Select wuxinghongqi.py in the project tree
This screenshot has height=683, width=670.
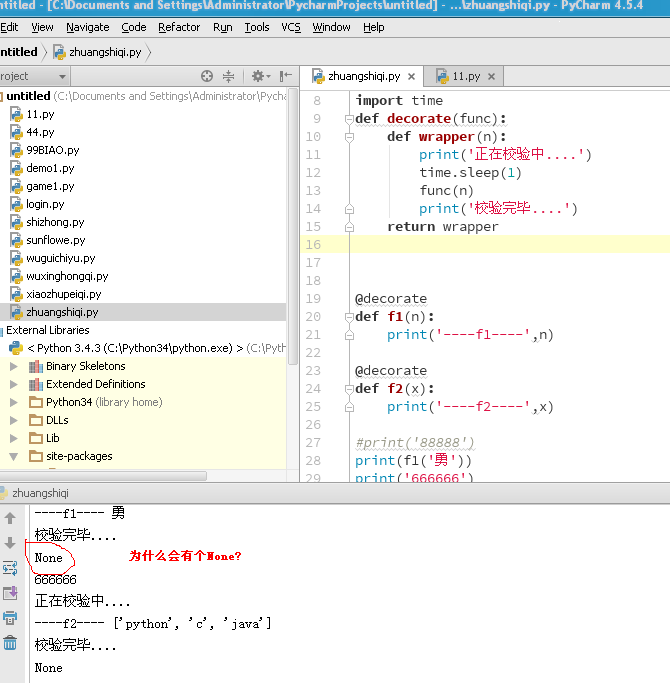coord(67,276)
